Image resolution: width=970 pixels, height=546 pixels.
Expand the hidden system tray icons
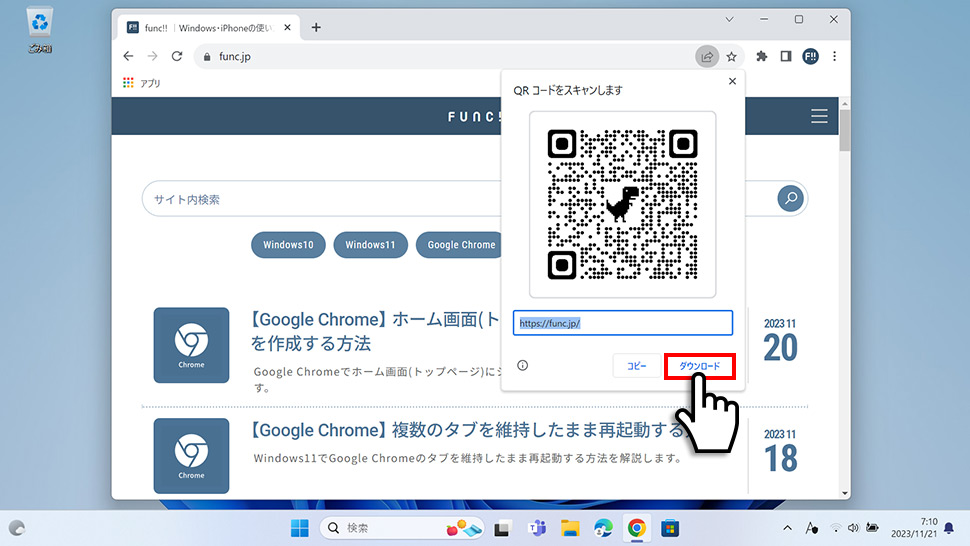click(788, 528)
